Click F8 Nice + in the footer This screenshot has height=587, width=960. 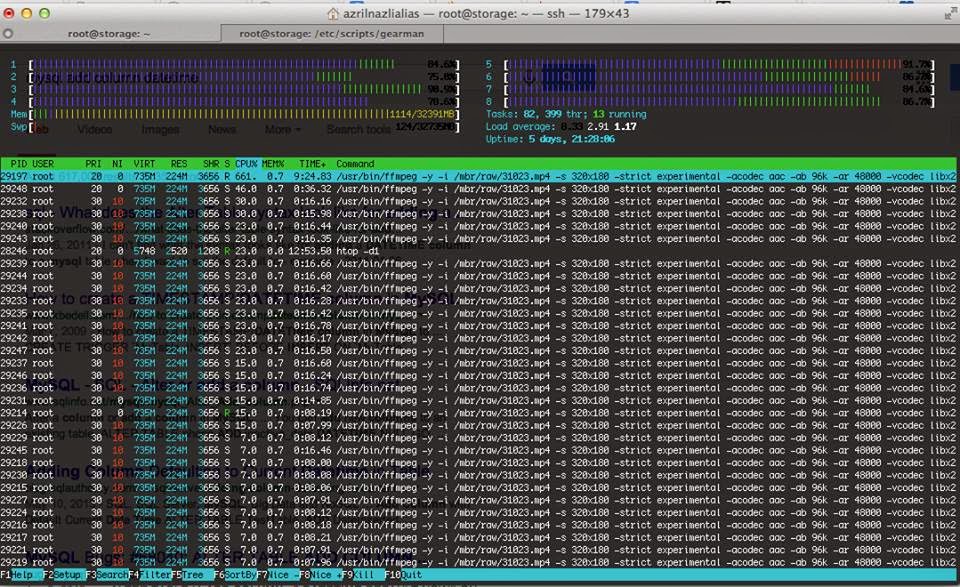click(x=320, y=575)
